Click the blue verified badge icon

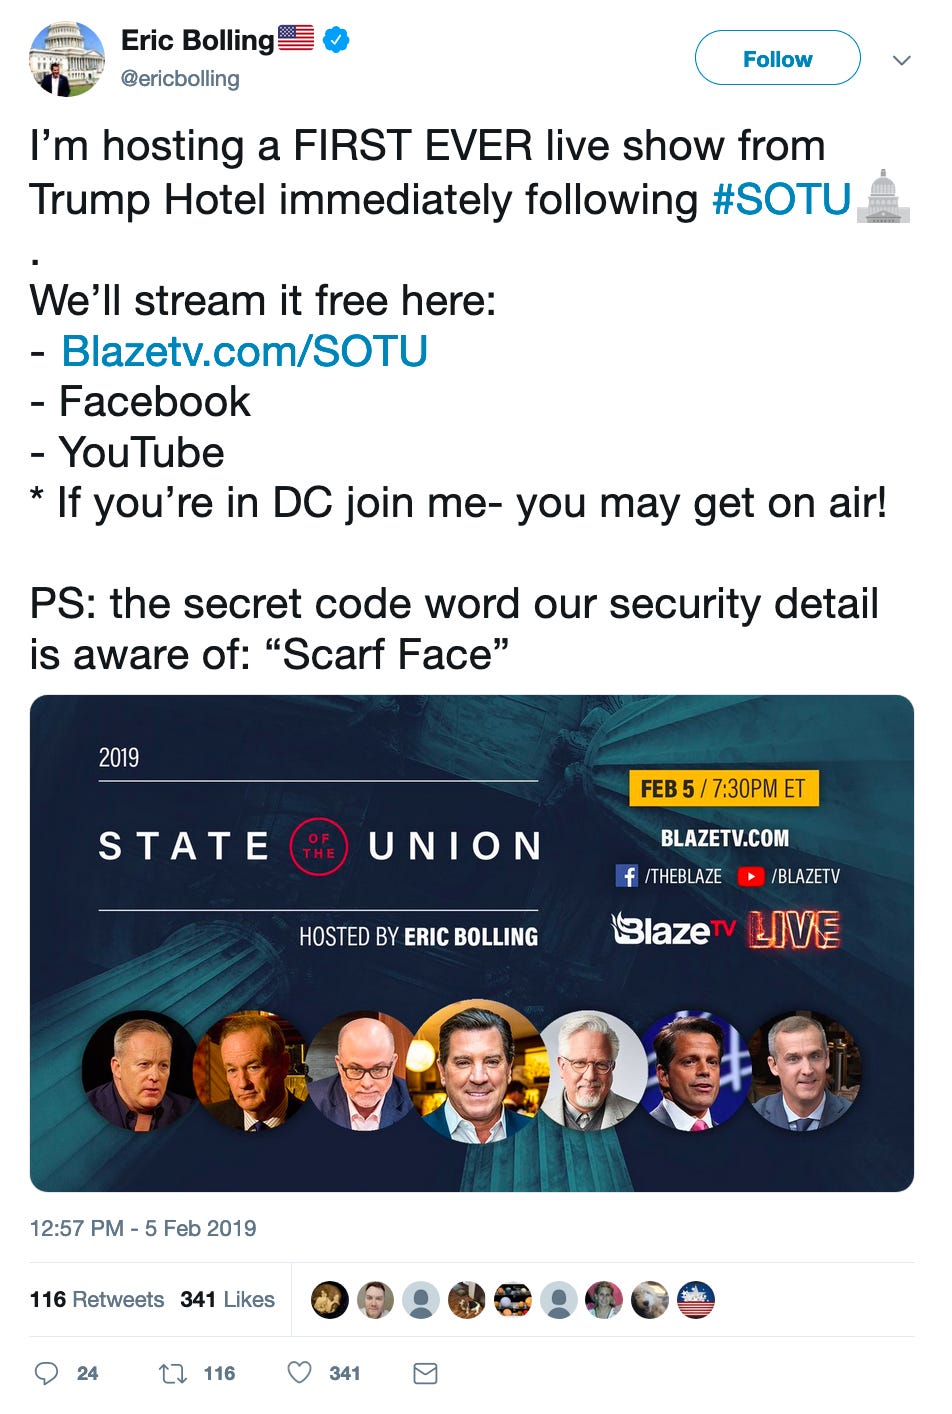(336, 40)
